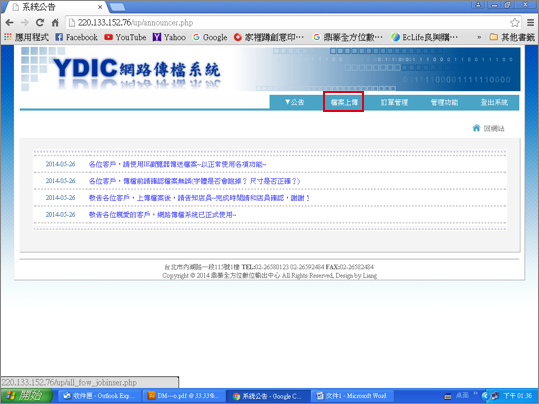Reload the page with refresh icon
The image size is (539, 404).
[x=40, y=23]
